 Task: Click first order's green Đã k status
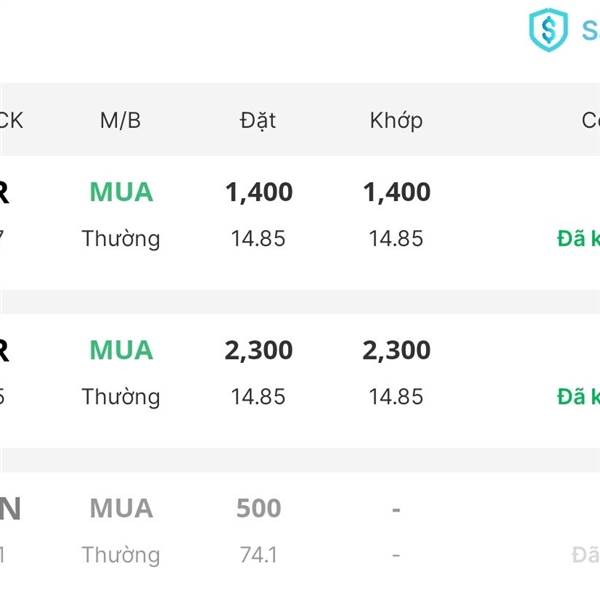(x=578, y=239)
